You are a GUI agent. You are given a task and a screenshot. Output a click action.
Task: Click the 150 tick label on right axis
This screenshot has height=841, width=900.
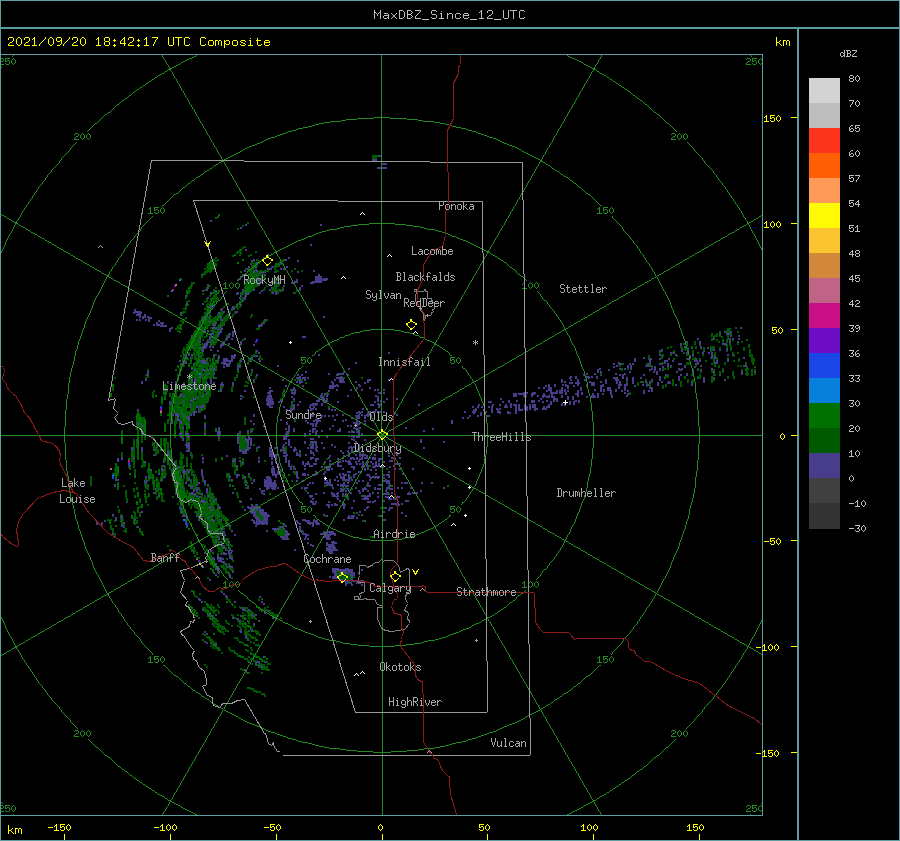coord(773,118)
